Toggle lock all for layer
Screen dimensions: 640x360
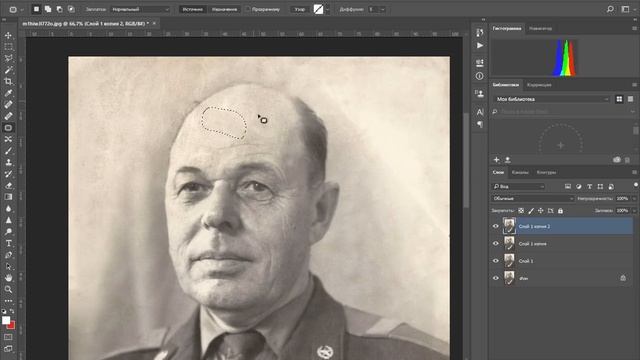tap(560, 211)
